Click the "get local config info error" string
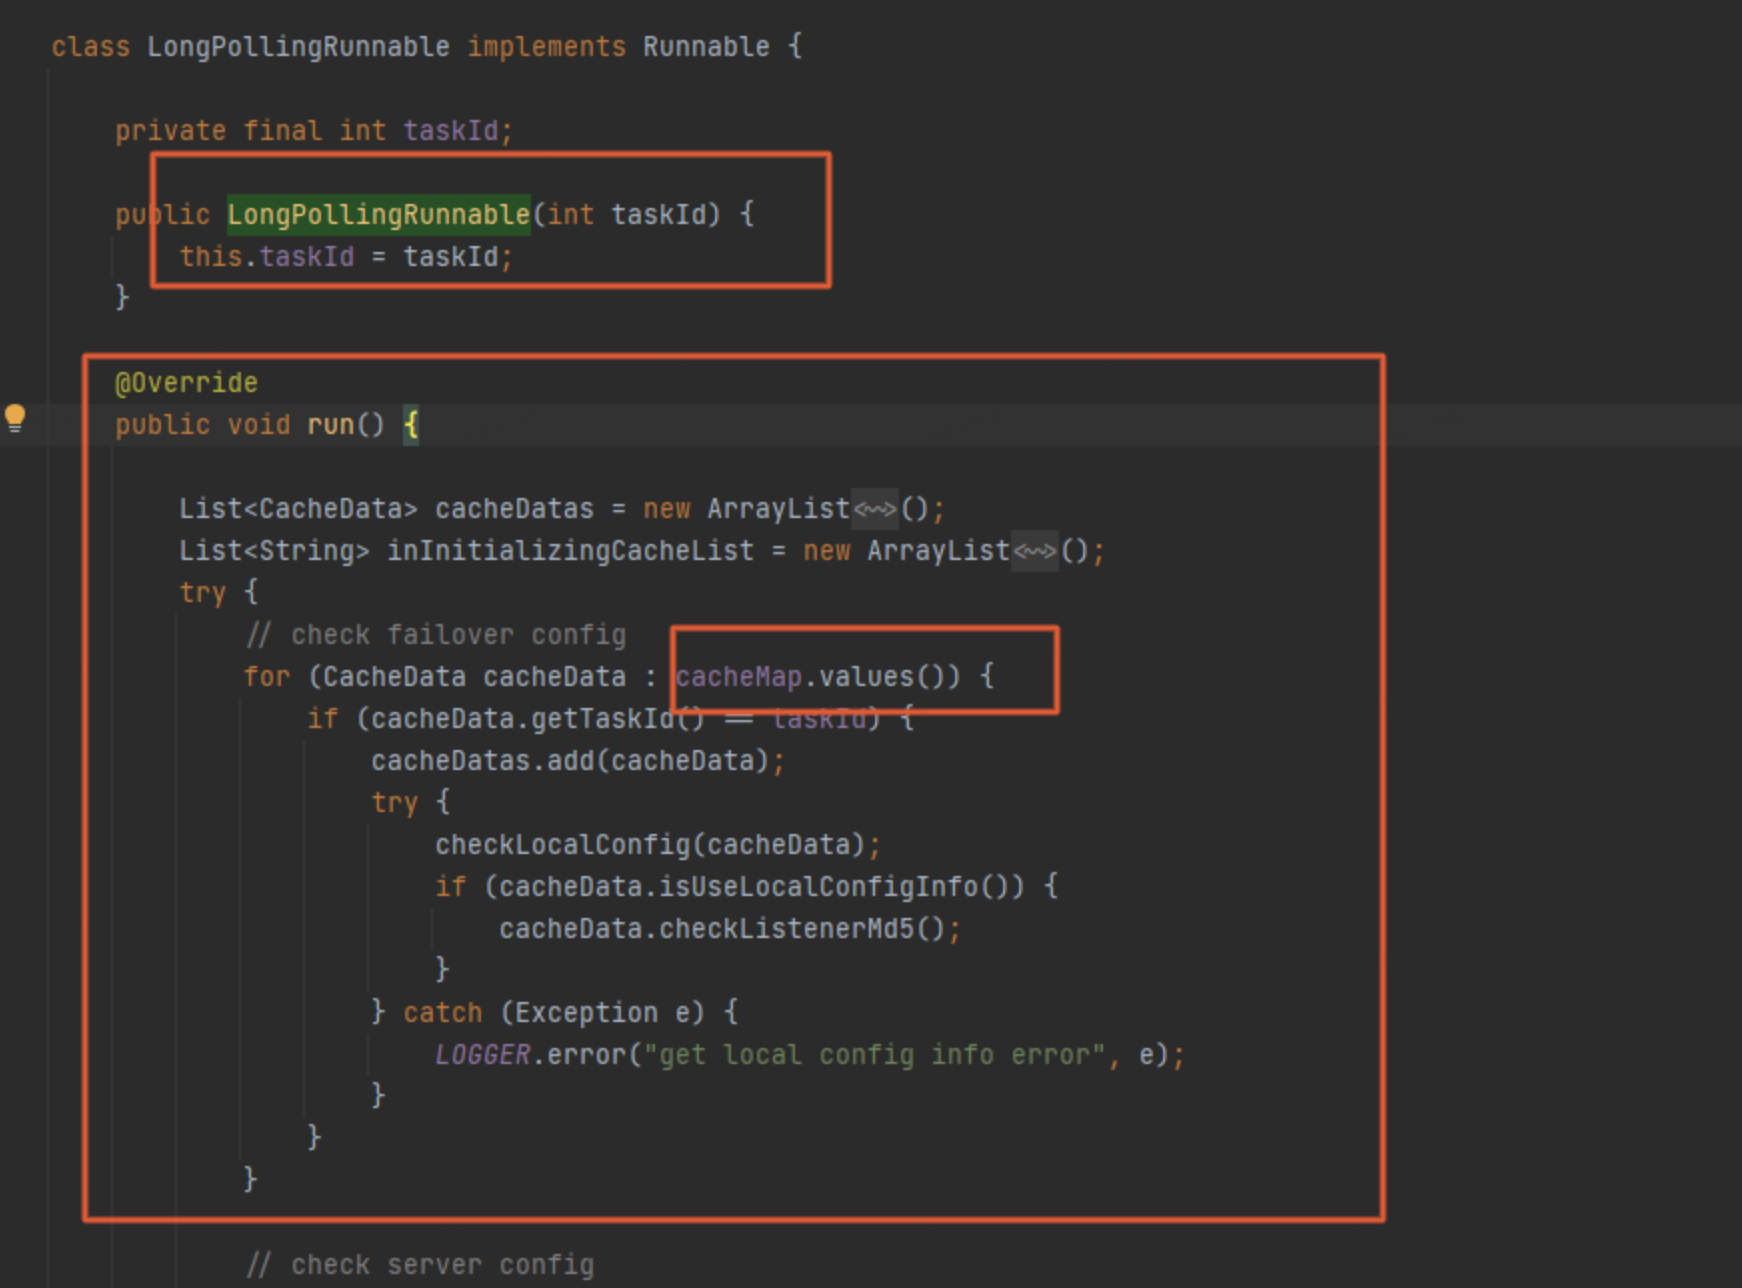 point(874,1055)
